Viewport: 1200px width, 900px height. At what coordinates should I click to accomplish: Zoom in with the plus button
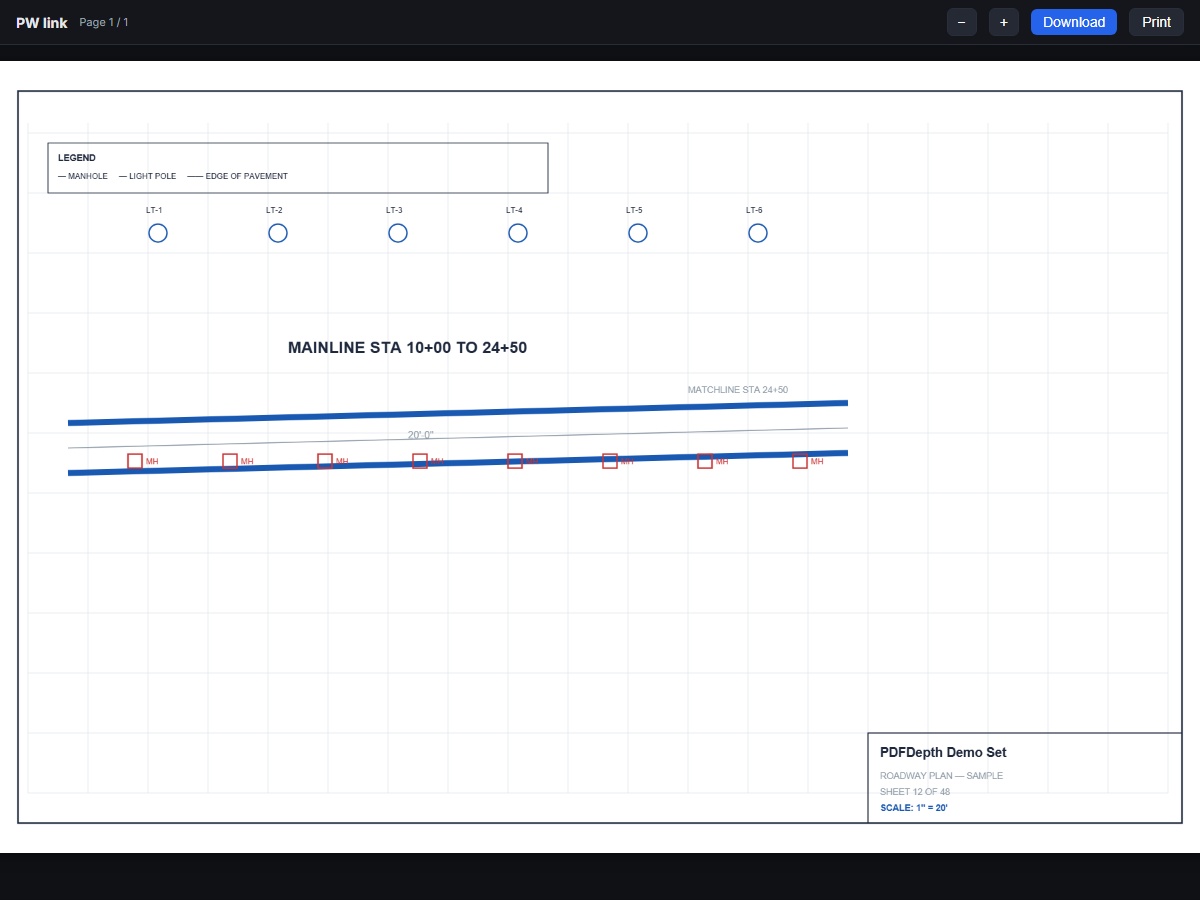(x=1004, y=22)
